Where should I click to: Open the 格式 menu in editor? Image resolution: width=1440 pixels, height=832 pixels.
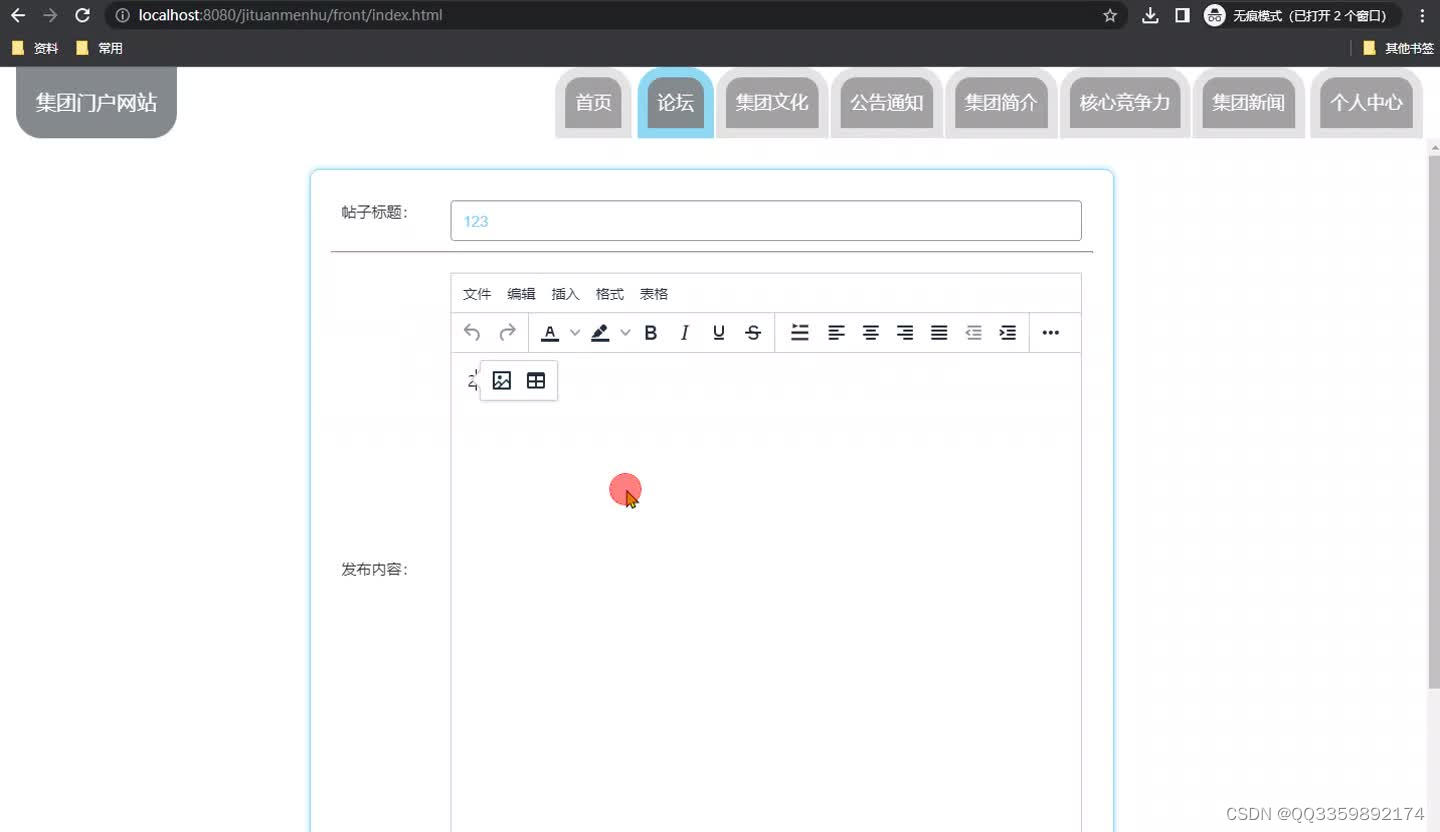click(x=609, y=294)
